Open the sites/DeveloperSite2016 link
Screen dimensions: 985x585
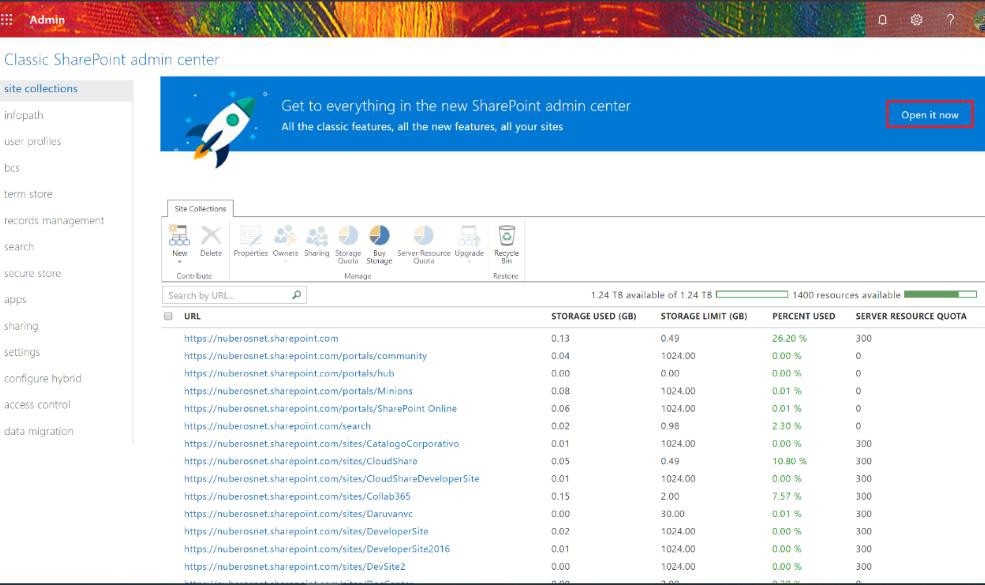click(x=317, y=549)
